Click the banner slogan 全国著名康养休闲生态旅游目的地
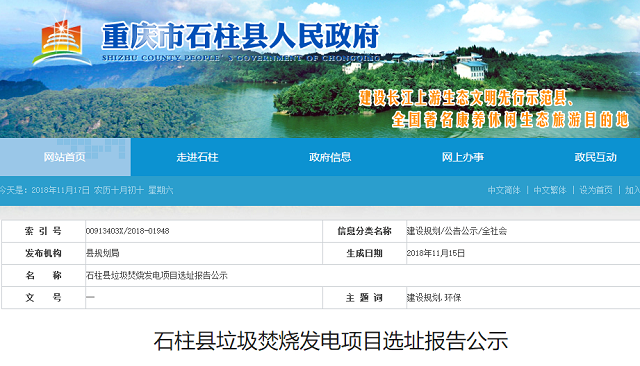Screen dimensions: 640x366 510,120
